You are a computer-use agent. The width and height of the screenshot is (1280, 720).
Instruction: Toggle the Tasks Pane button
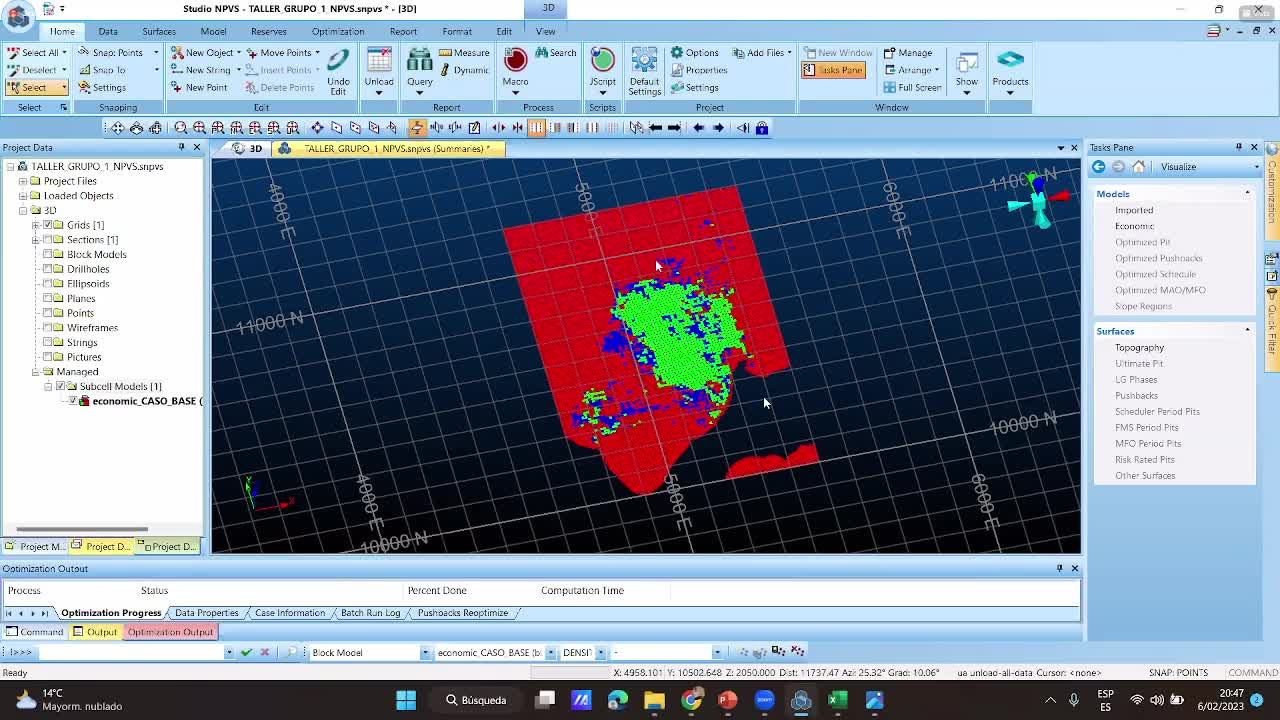click(833, 70)
